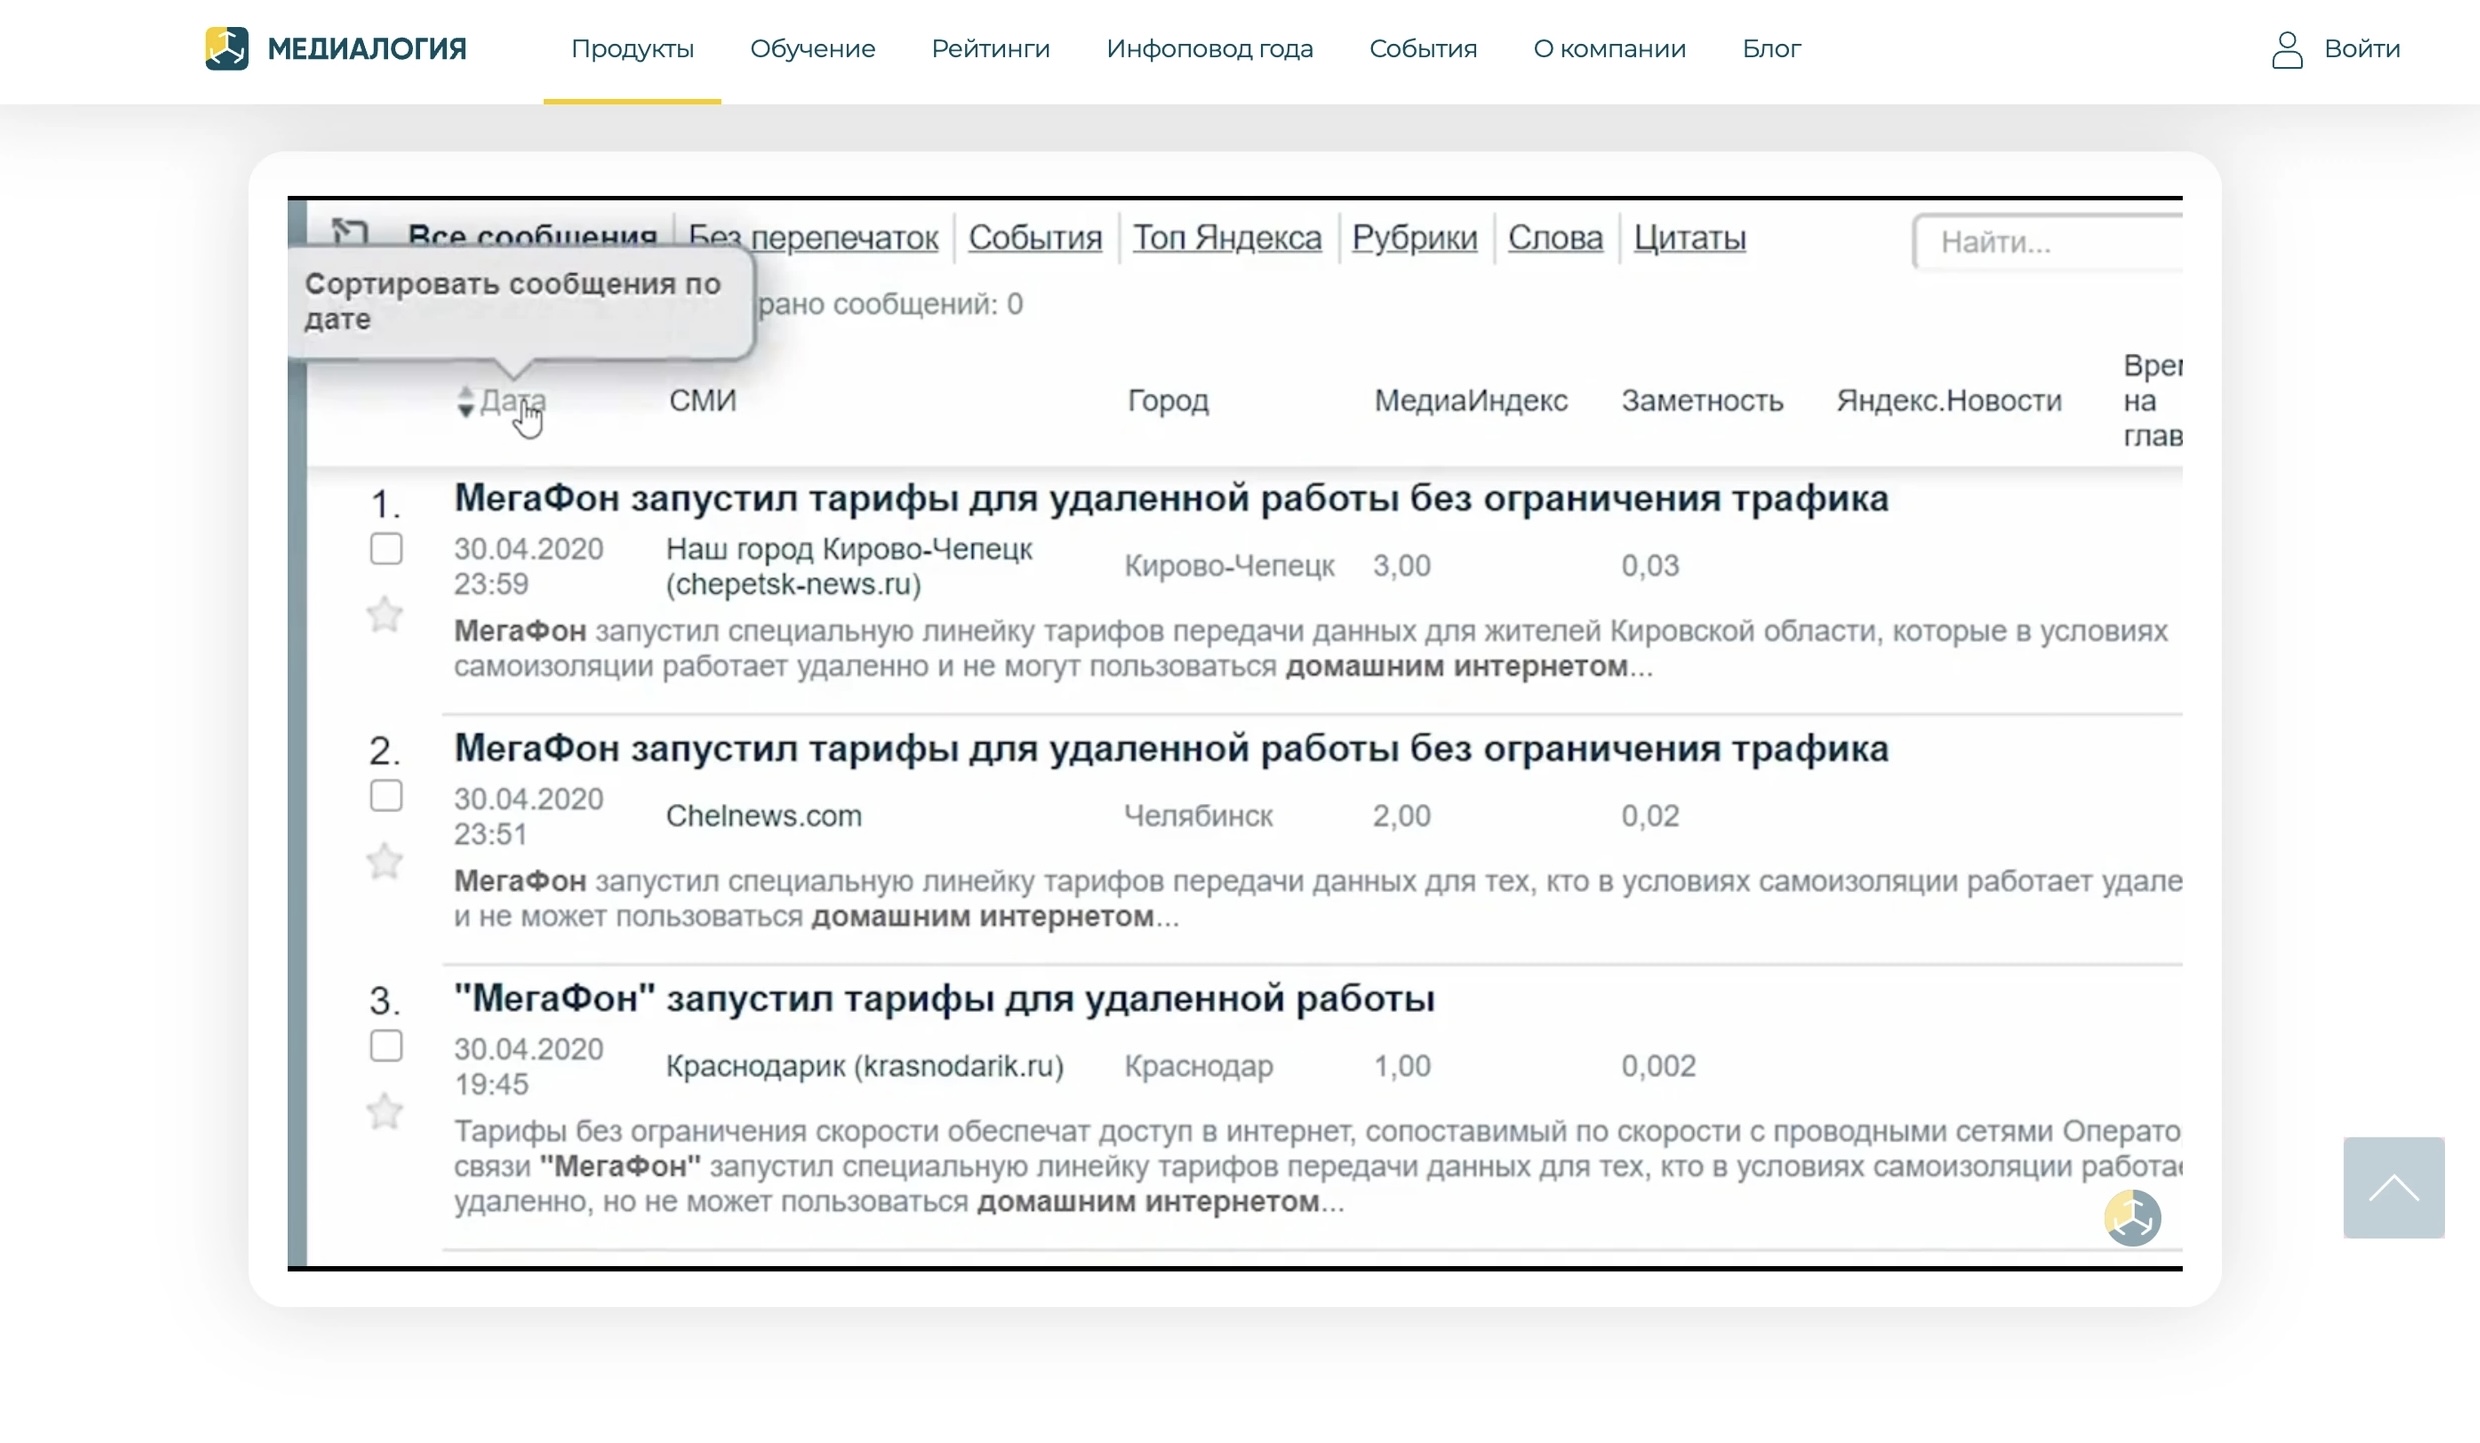The height and width of the screenshot is (1443, 2480).
Task: Click the Медиалогия logo icon
Action: click(x=227, y=48)
